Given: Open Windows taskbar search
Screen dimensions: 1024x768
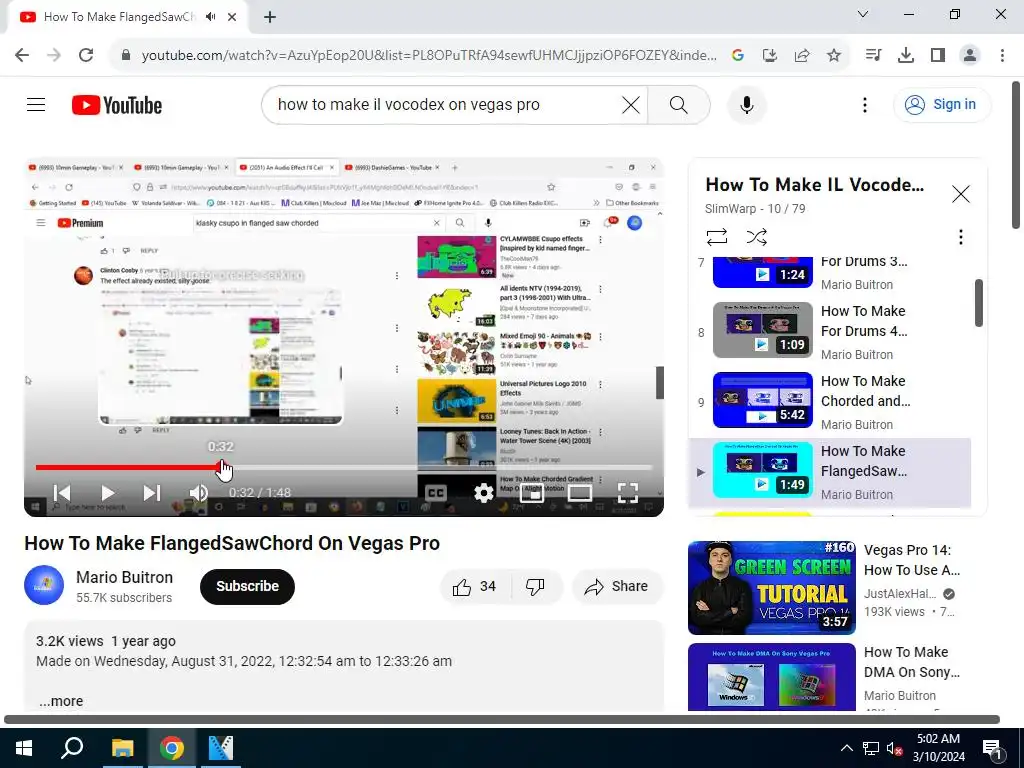Looking at the screenshot, I should [x=72, y=748].
